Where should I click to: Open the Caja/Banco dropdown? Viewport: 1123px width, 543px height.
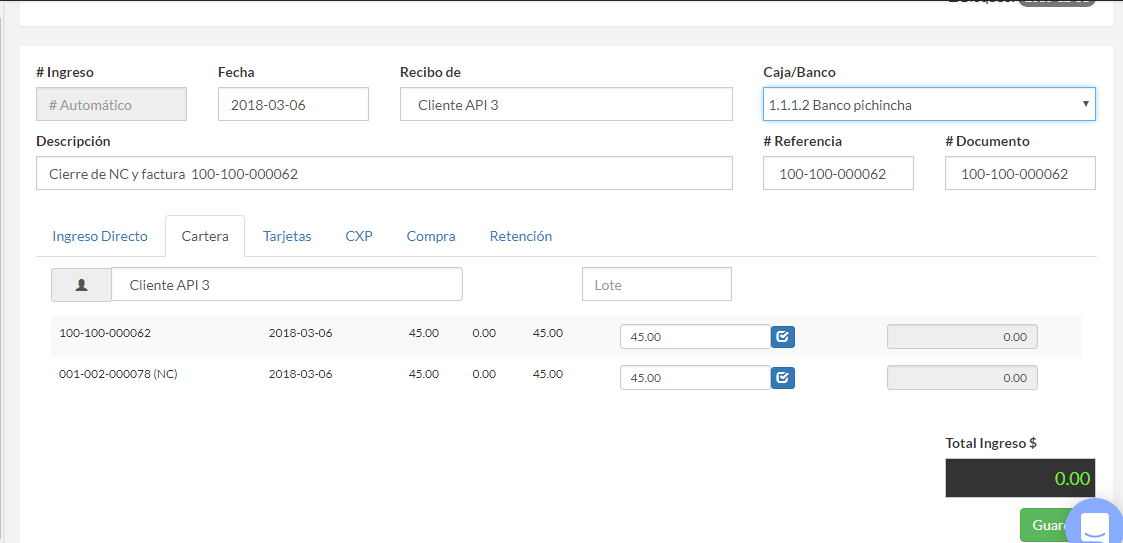tap(929, 105)
